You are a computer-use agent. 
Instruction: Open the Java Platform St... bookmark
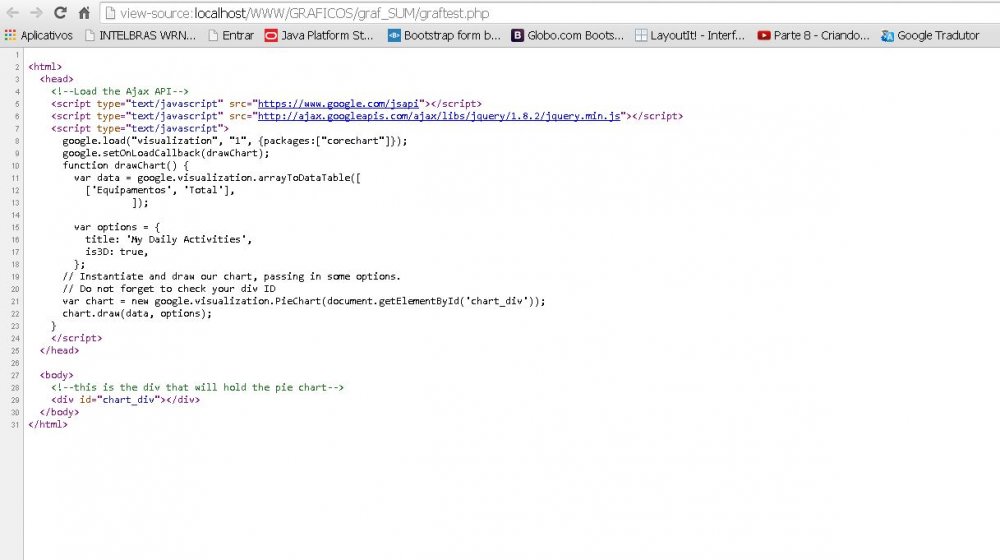(x=319, y=35)
